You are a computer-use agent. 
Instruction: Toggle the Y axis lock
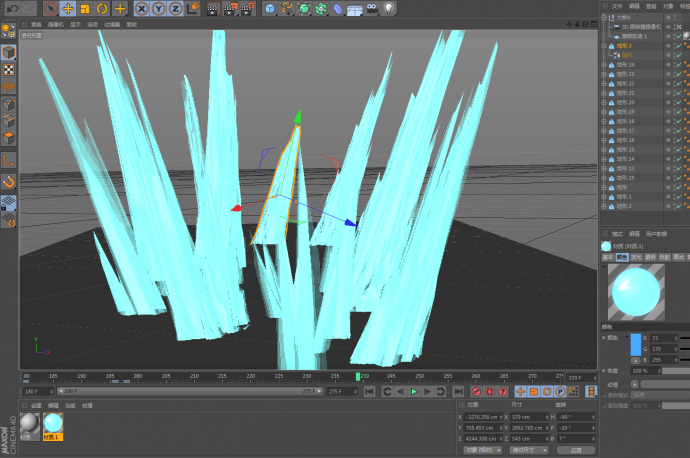158,8
